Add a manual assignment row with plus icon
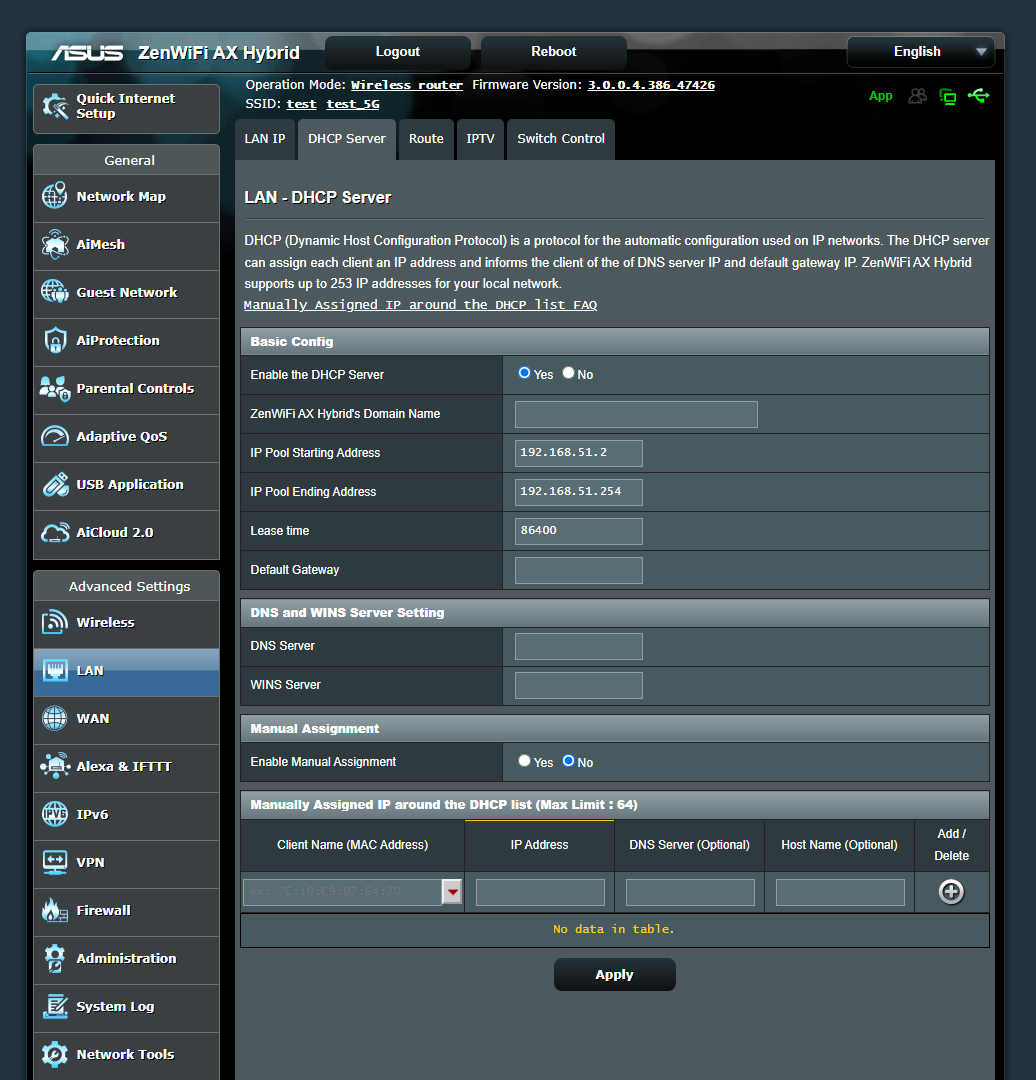 tap(950, 891)
